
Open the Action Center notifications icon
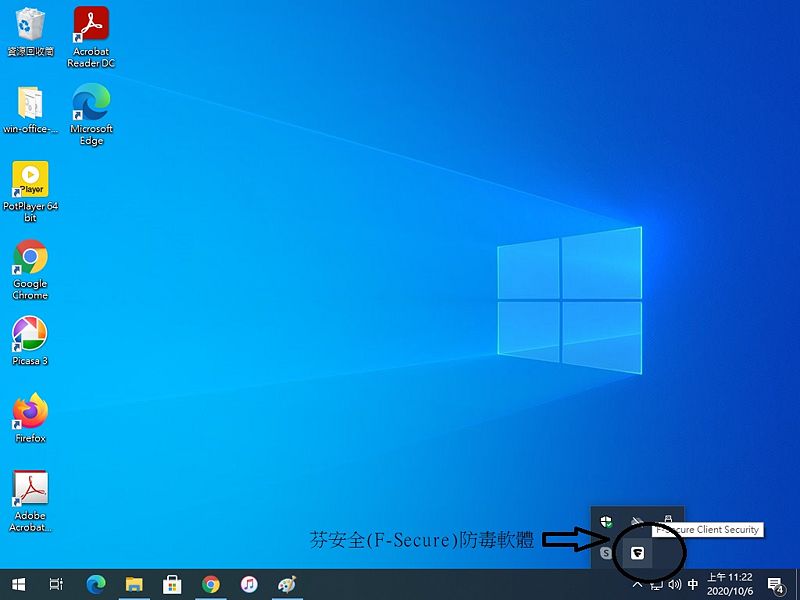776,585
